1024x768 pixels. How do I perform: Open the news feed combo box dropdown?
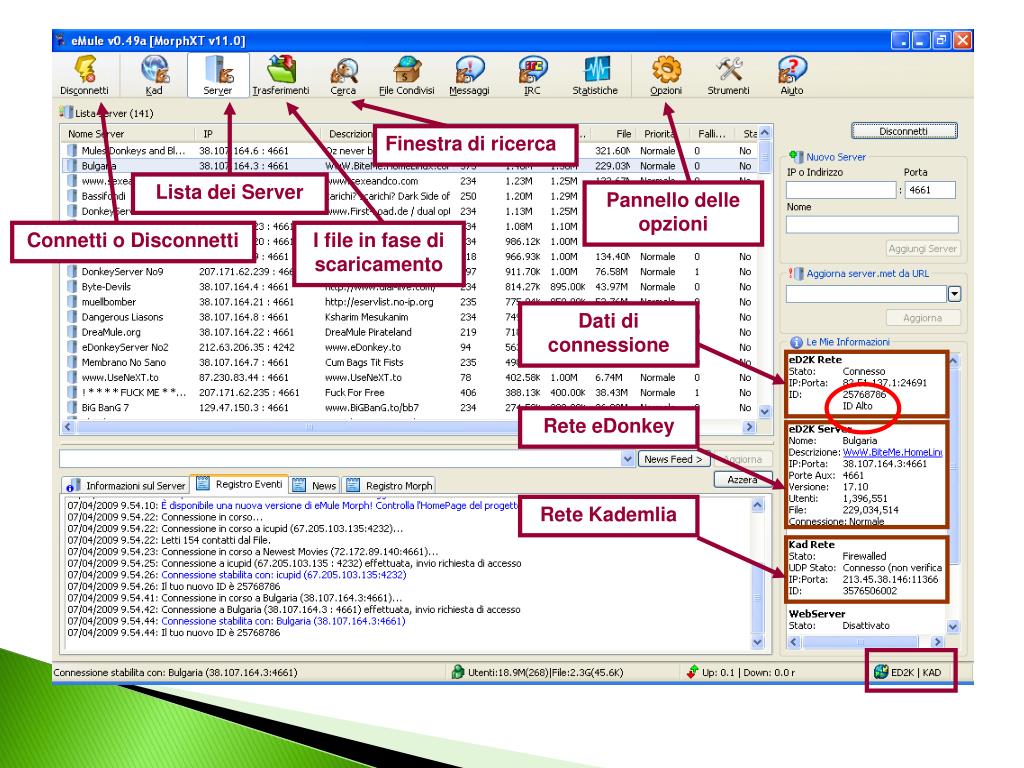click(628, 459)
